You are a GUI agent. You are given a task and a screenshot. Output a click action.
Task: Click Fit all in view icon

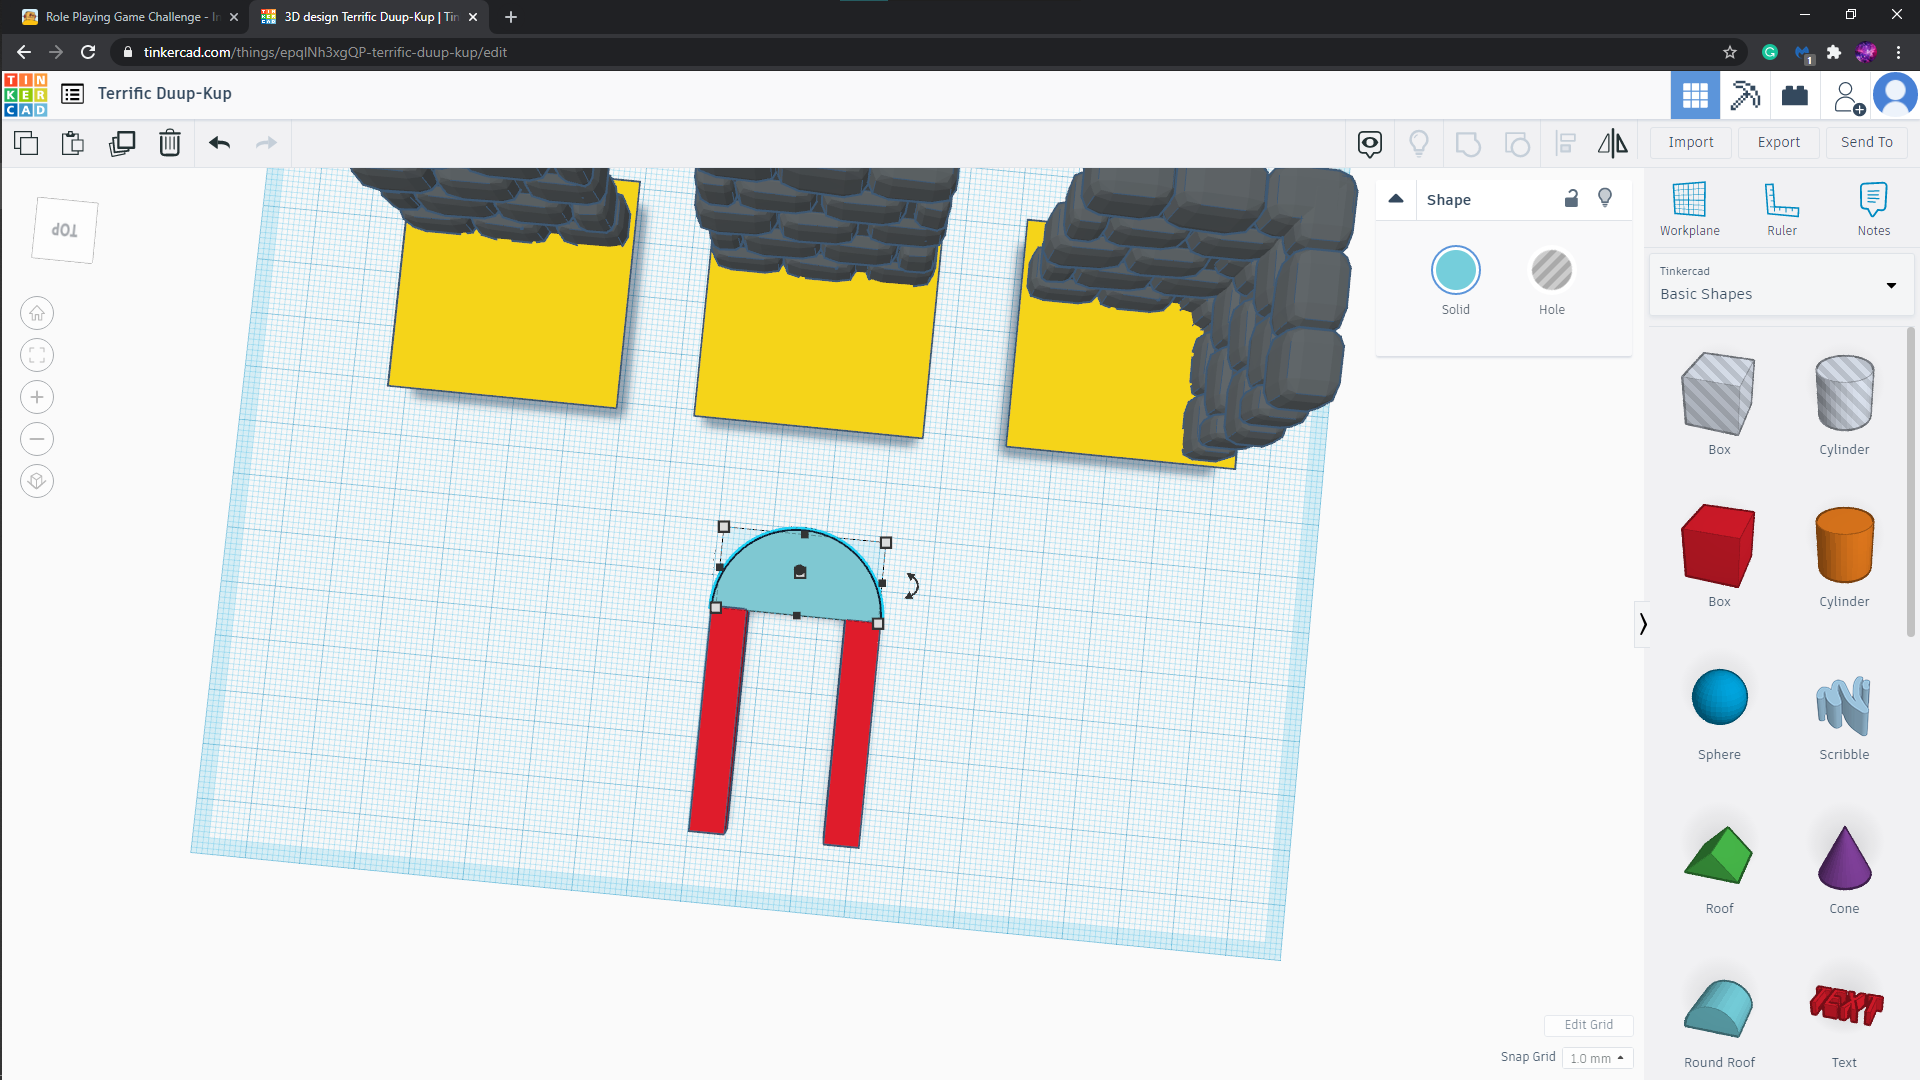click(x=37, y=355)
